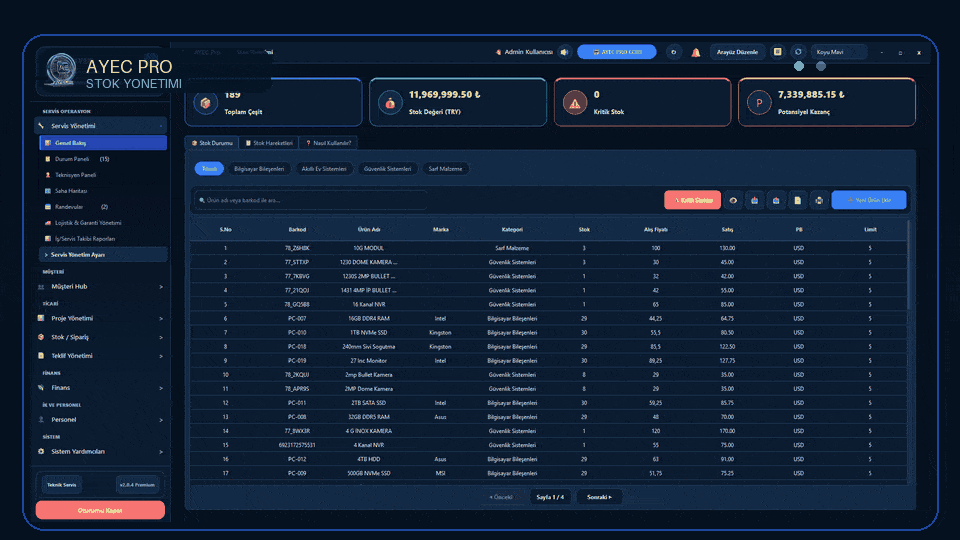Click the Stok / Sipariş box icon
Viewport: 960px width, 540px height.
(41, 337)
